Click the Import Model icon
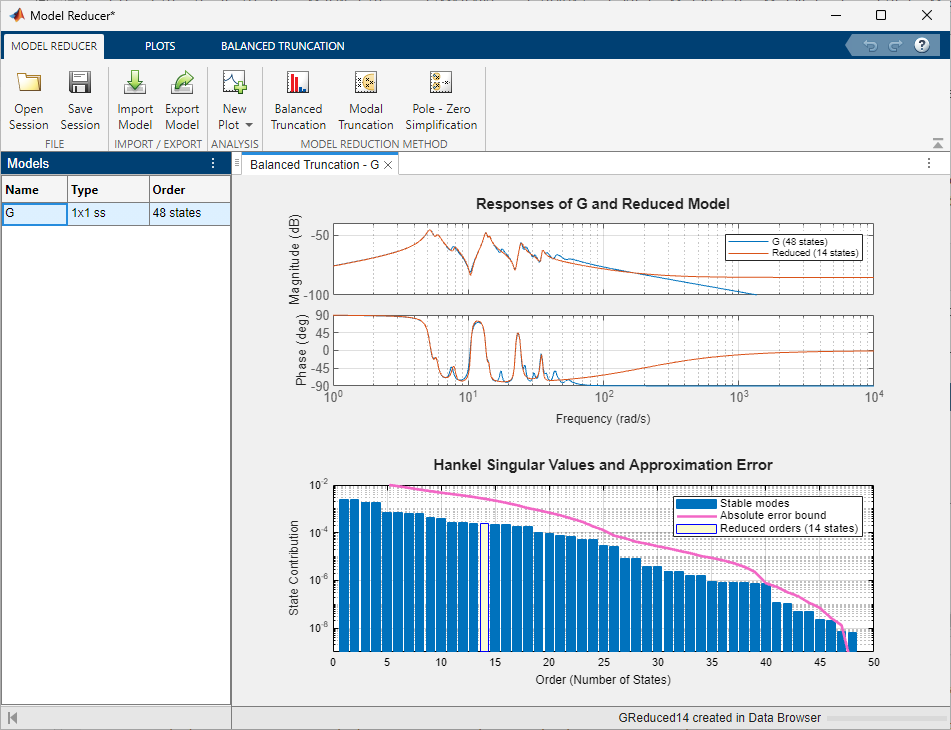Image resolution: width=951 pixels, height=730 pixels. click(135, 84)
